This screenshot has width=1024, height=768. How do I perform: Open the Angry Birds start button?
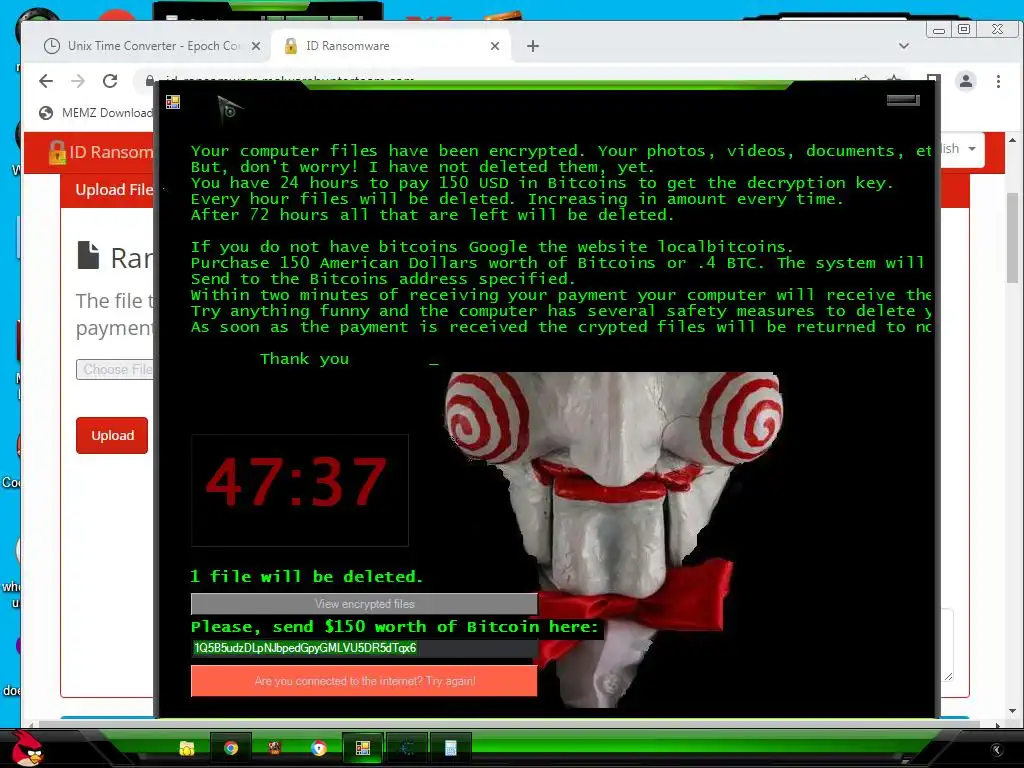tap(27, 748)
